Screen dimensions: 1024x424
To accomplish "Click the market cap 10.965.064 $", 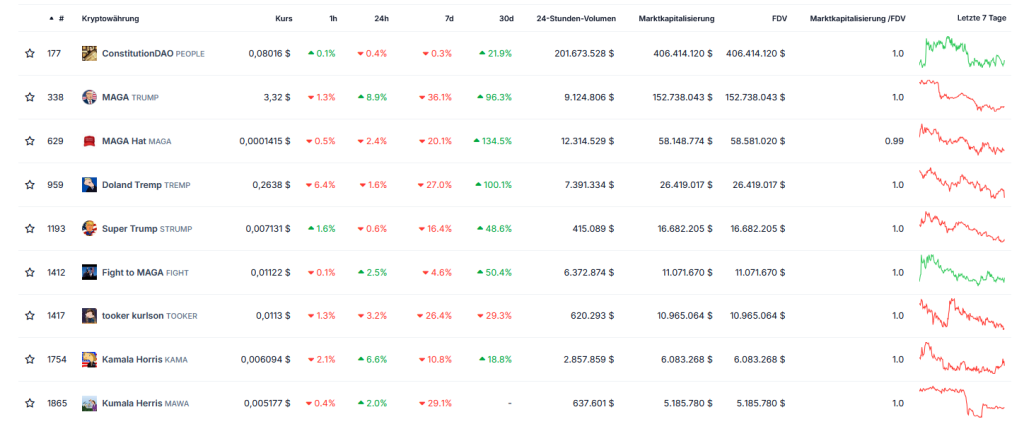I will (686, 316).
